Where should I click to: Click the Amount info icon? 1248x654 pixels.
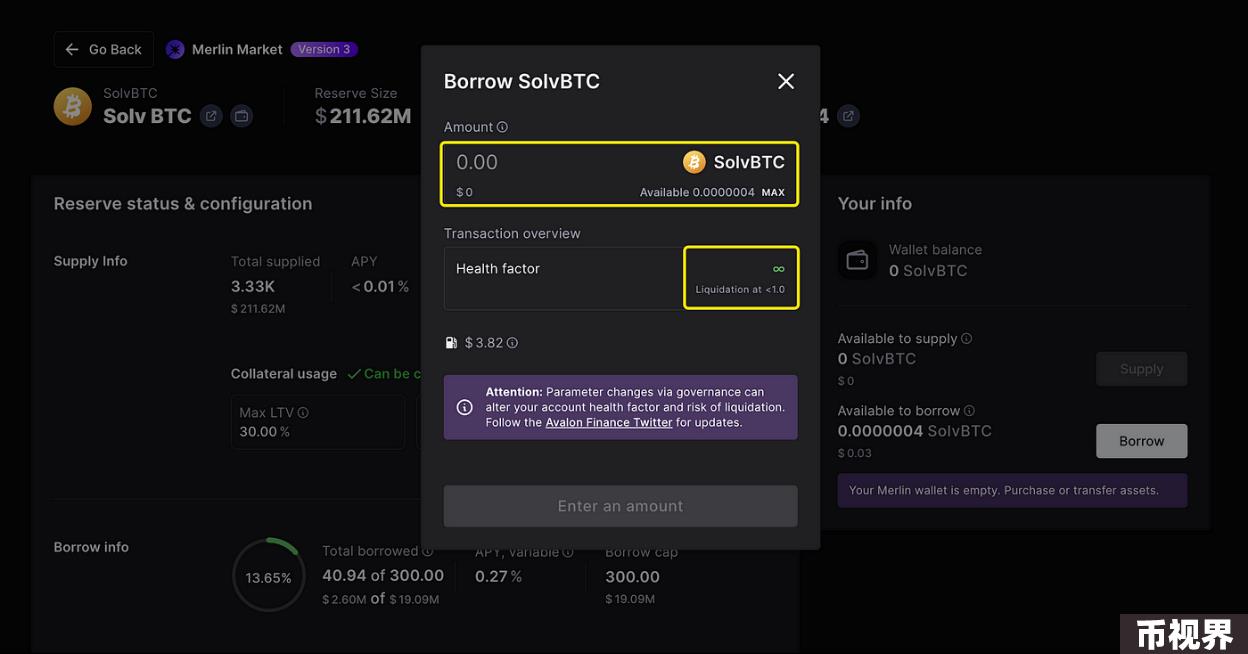[x=502, y=127]
